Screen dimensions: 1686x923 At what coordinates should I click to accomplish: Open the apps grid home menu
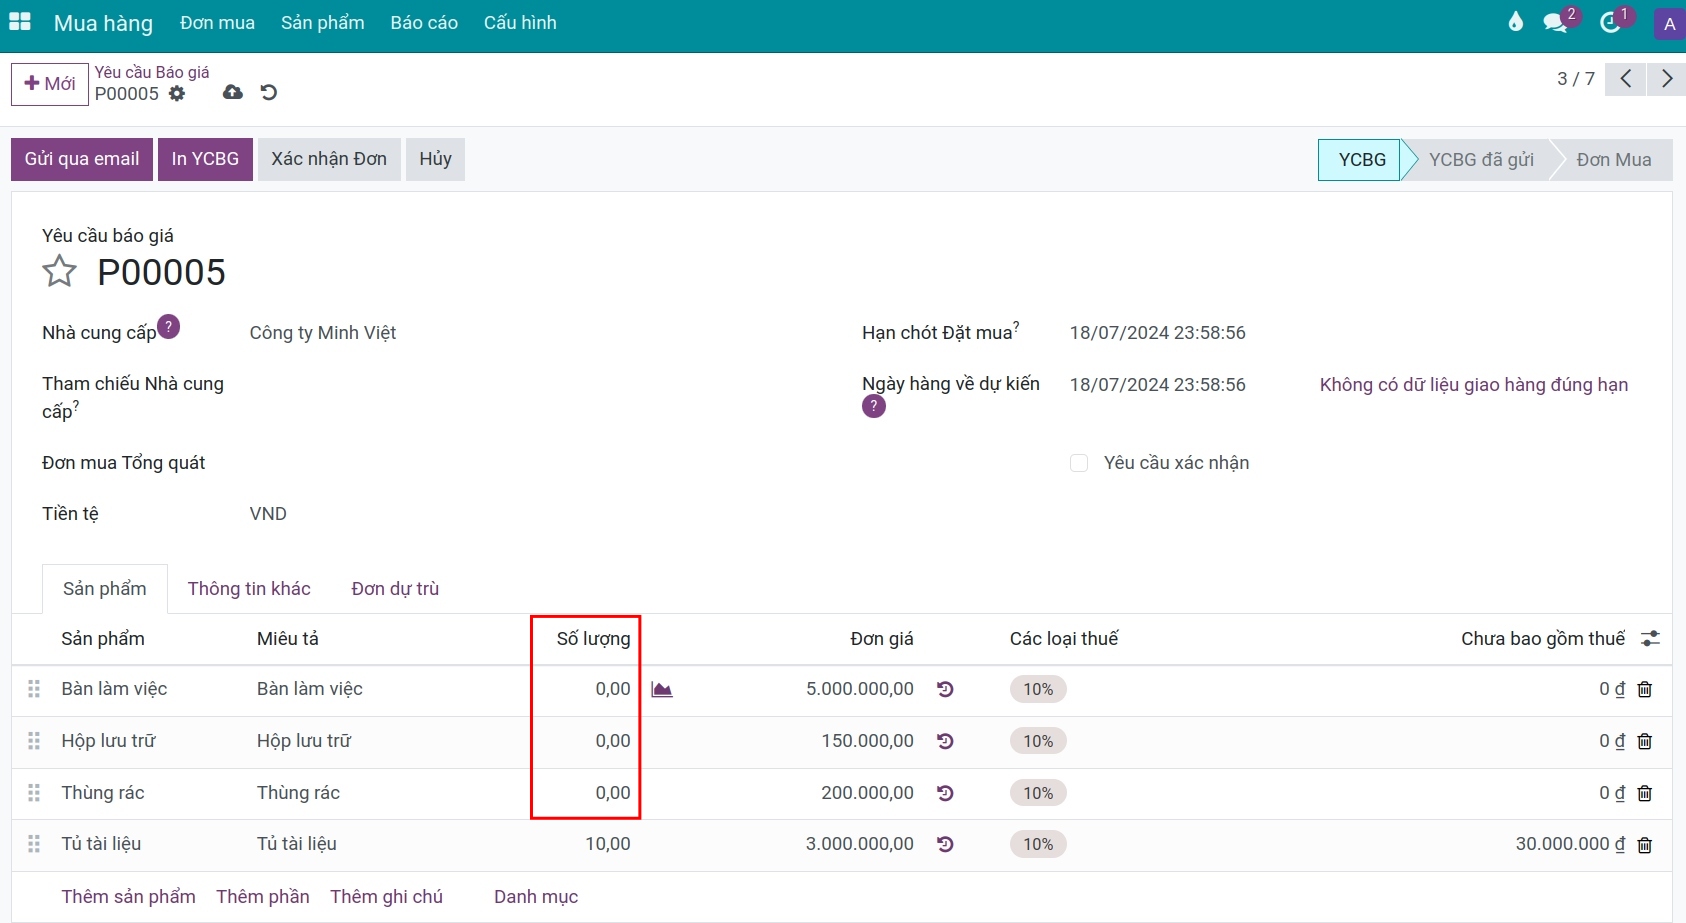[20, 22]
